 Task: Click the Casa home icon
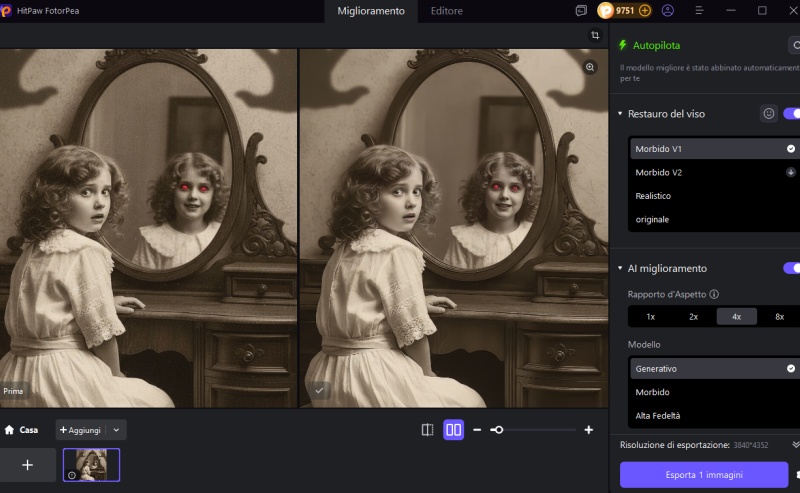(9, 430)
